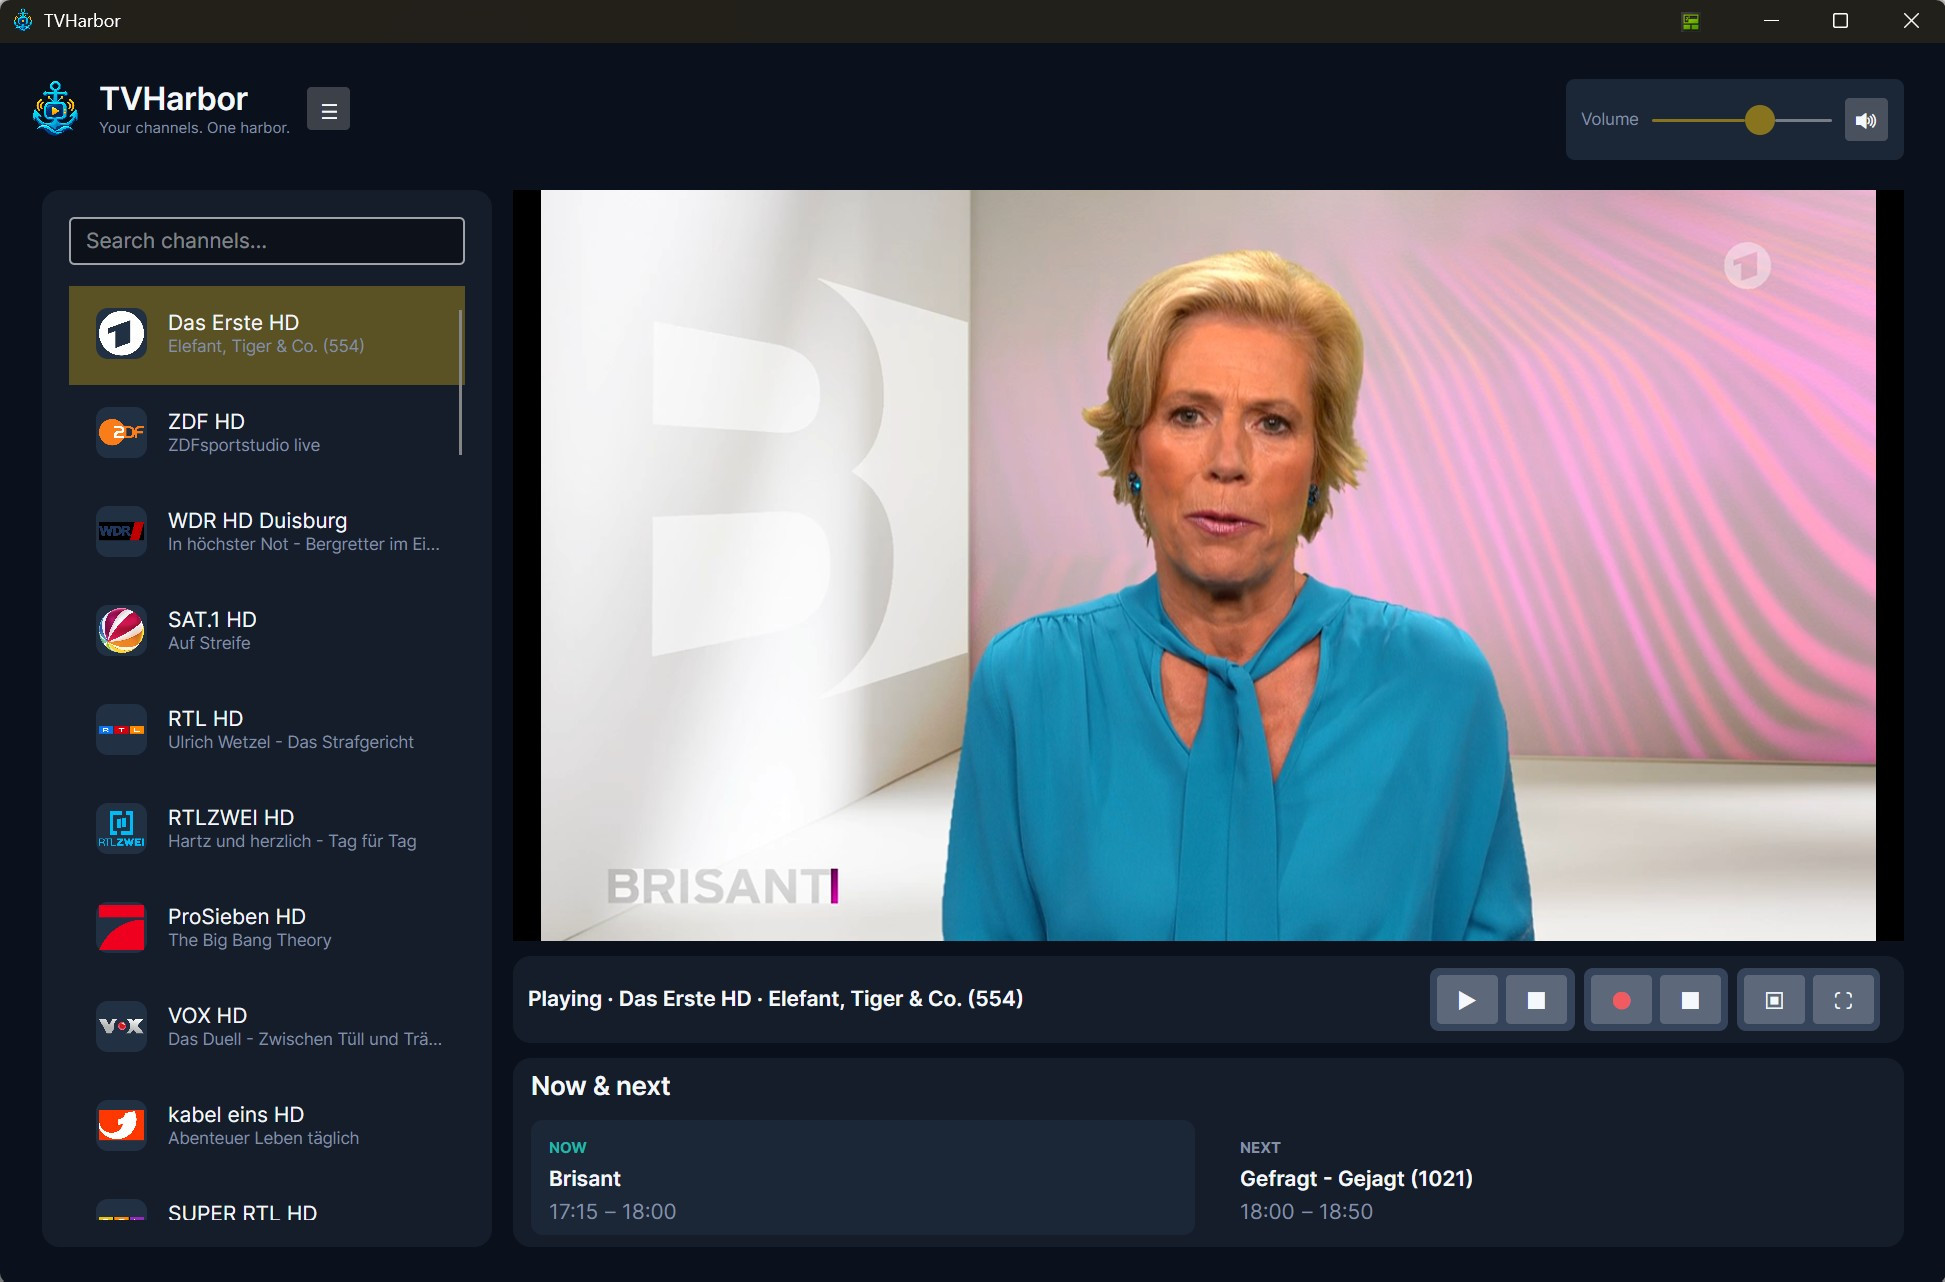The width and height of the screenshot is (1945, 1282).
Task: Select the kabel eins HD channel
Action: pyautogui.click(x=267, y=1125)
